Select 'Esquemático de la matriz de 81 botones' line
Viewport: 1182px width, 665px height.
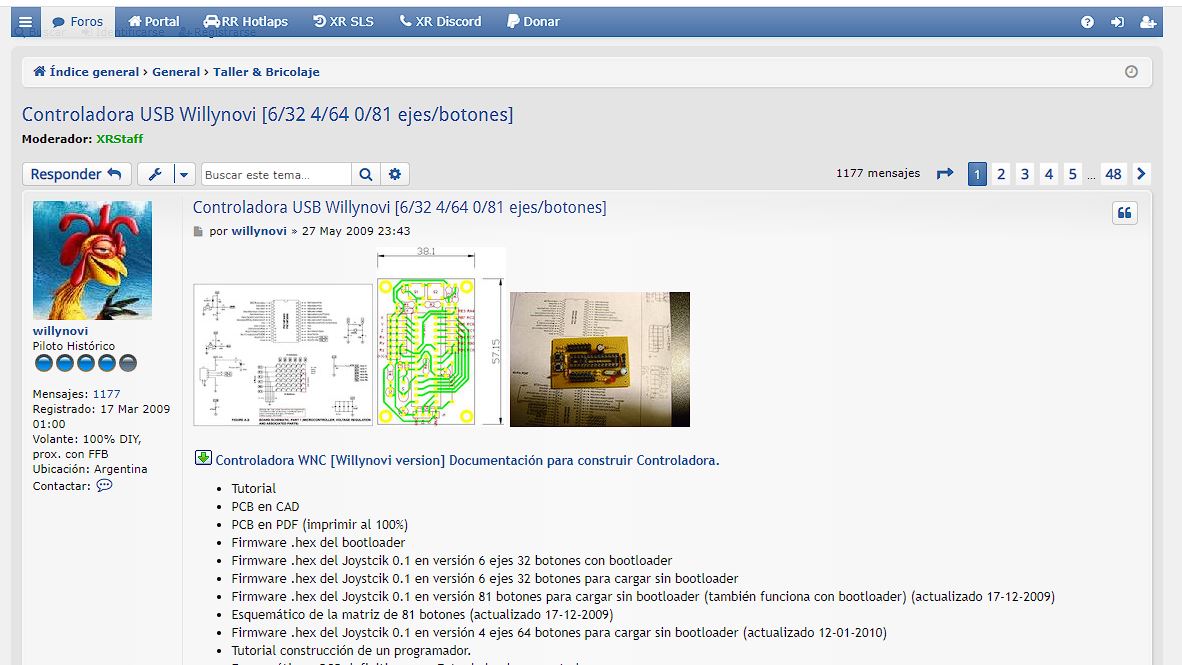(422, 614)
